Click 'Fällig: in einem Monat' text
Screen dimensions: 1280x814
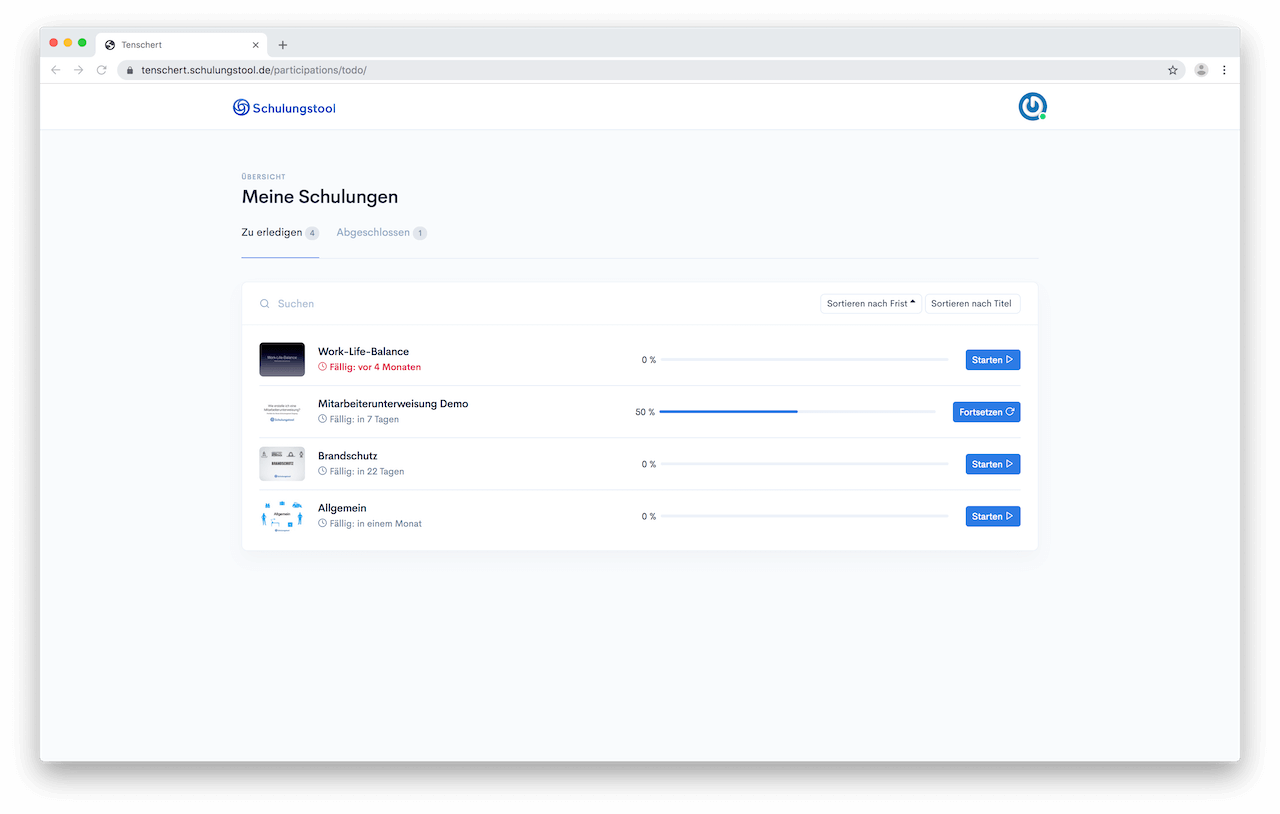click(x=376, y=523)
